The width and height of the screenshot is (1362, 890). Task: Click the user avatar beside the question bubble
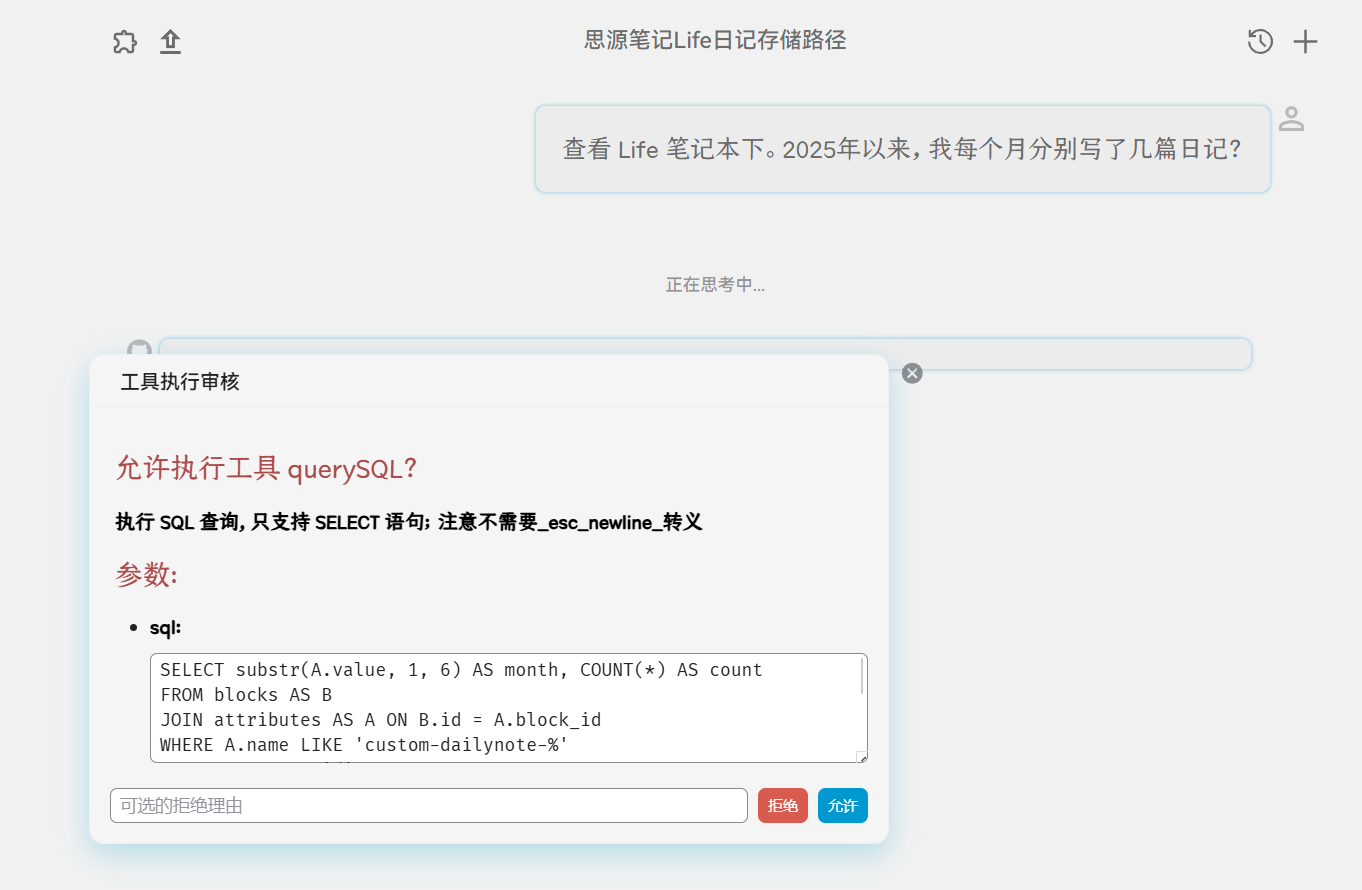pyautogui.click(x=1291, y=118)
